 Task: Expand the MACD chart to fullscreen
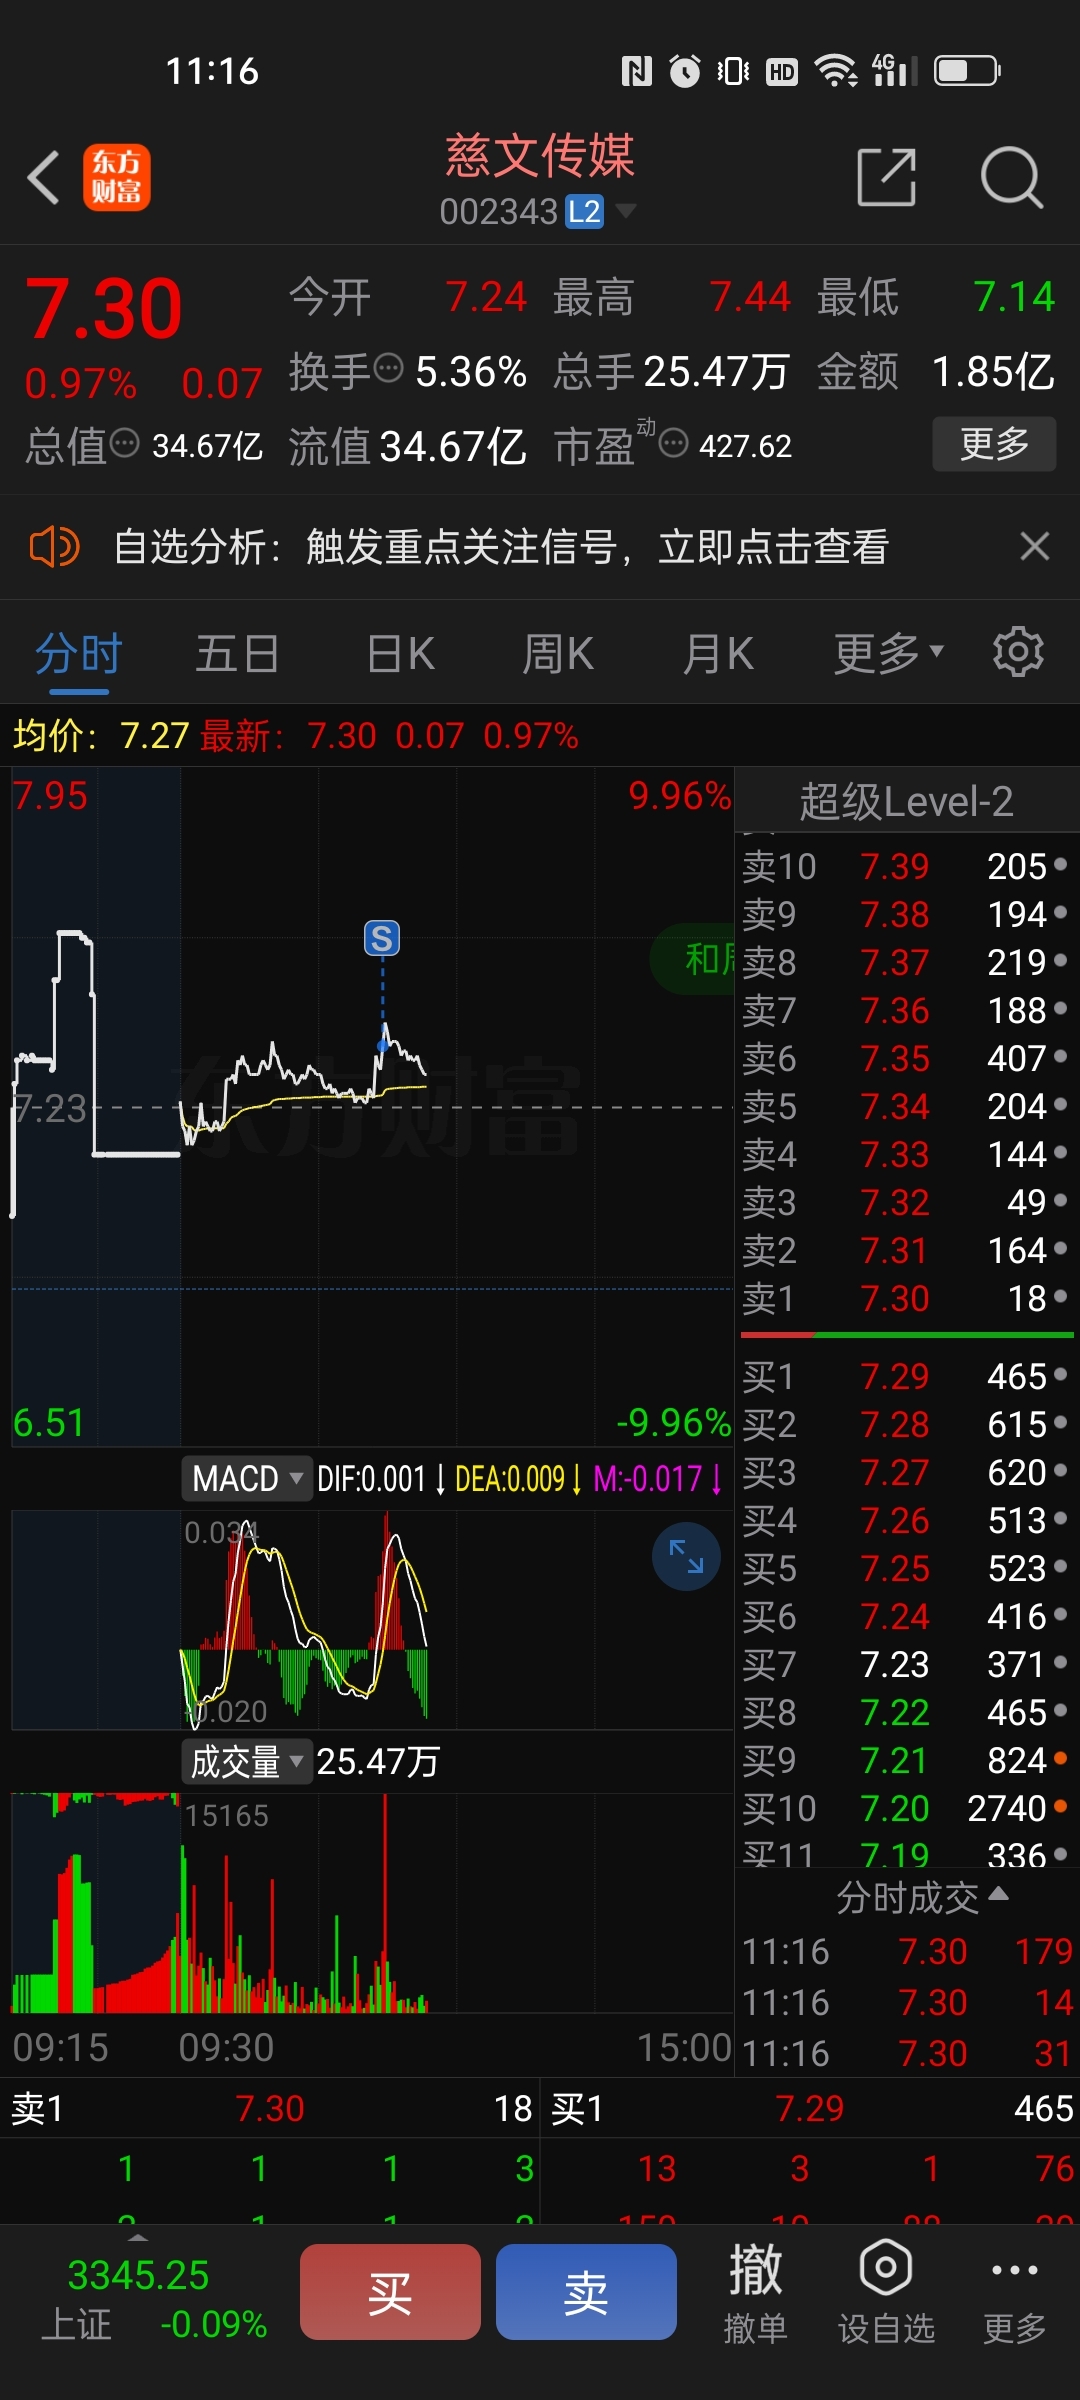[686, 1556]
